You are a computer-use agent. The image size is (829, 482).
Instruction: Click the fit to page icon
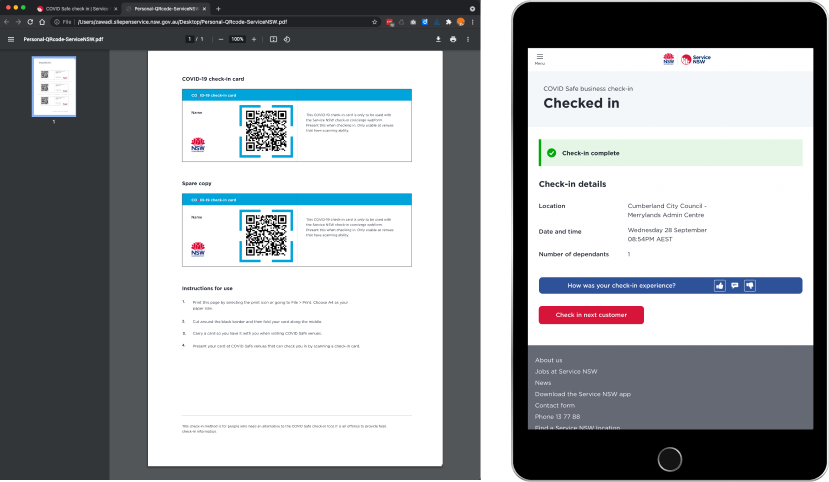(273, 39)
